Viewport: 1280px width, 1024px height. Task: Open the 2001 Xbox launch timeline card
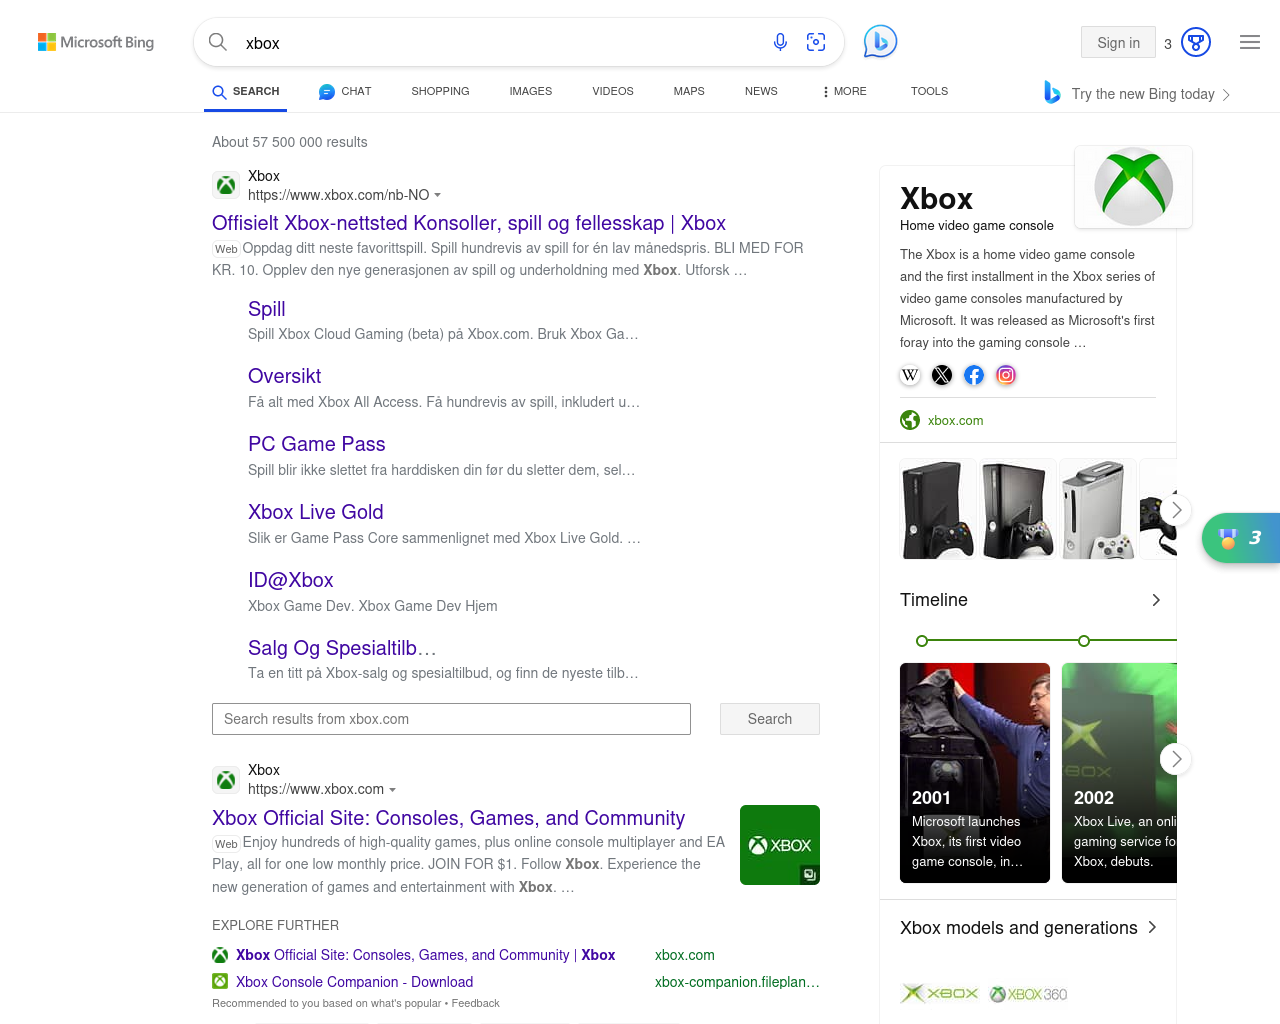click(x=975, y=772)
